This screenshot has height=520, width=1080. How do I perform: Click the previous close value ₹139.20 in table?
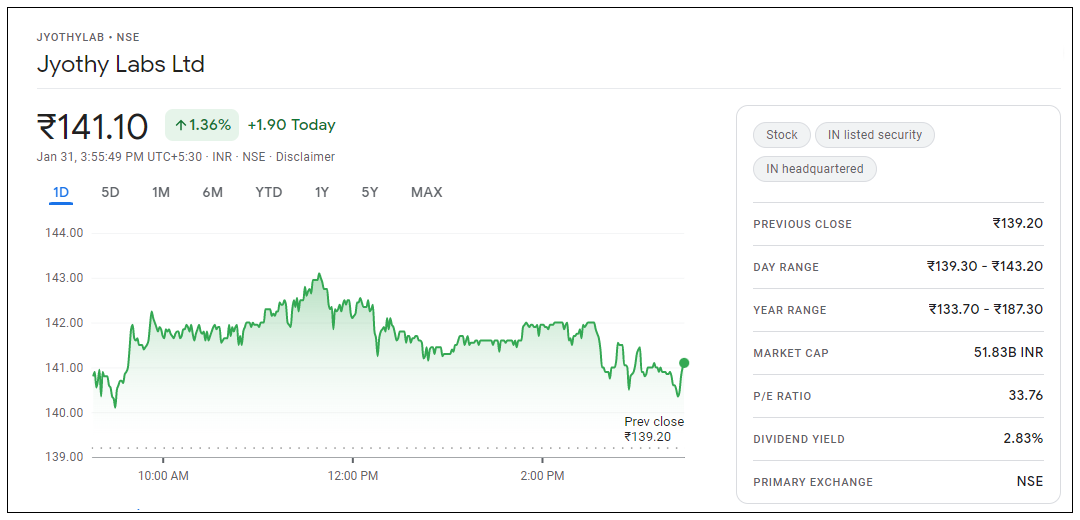(x=1017, y=223)
